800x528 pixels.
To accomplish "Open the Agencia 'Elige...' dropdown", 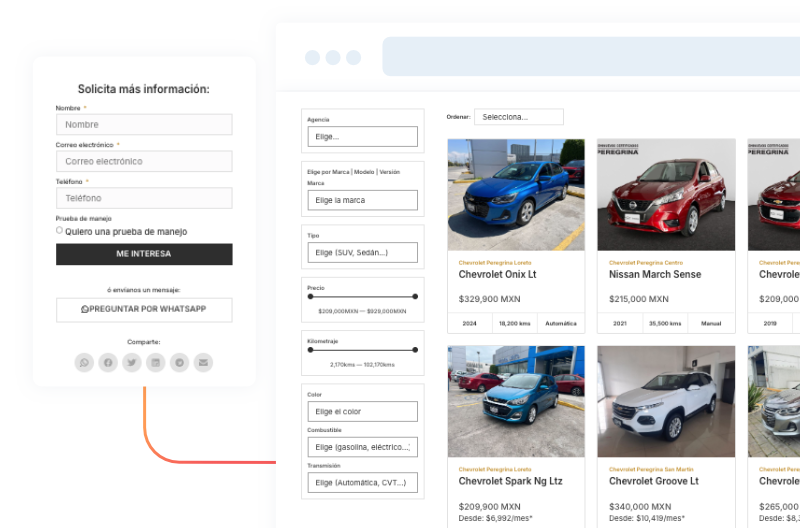I will point(363,137).
